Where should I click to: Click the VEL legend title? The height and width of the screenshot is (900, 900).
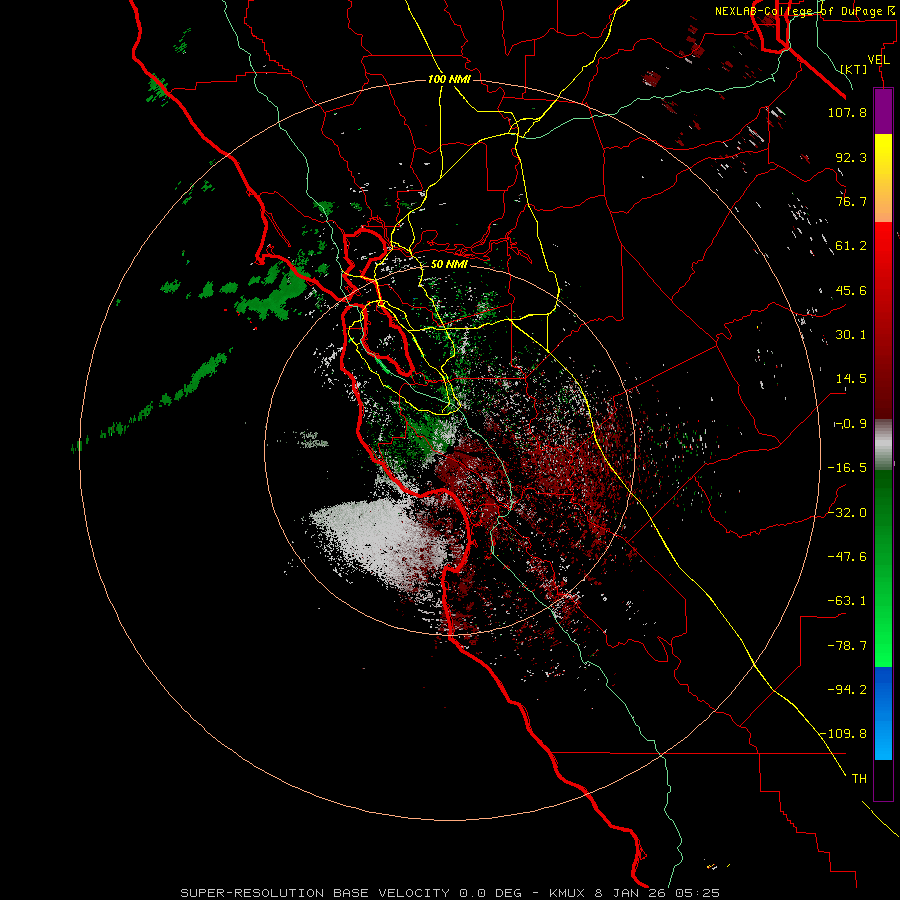878,59
